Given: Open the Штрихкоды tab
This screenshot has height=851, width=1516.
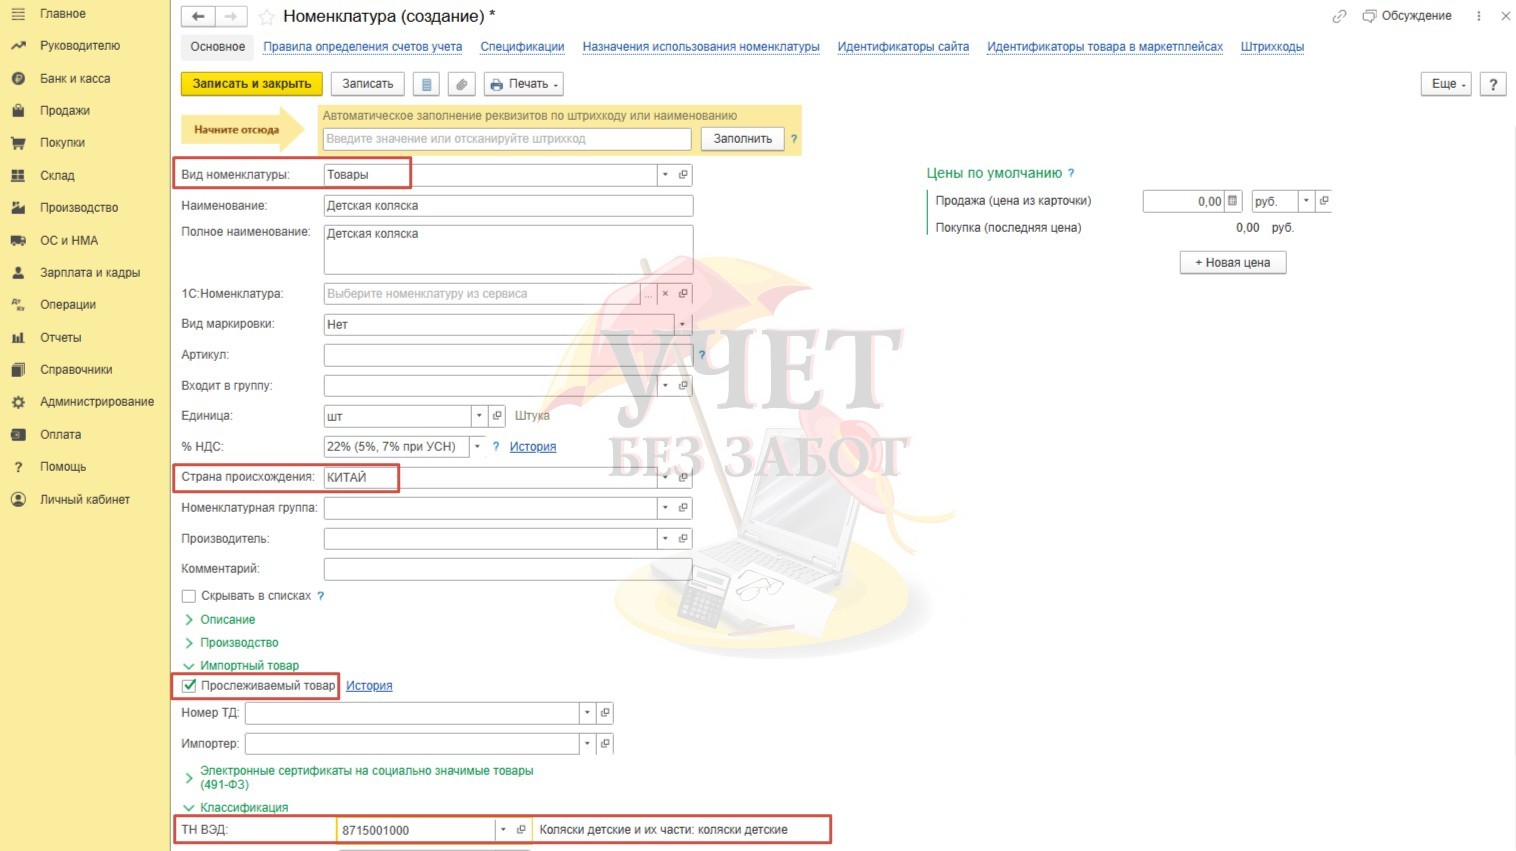Looking at the screenshot, I should (x=1271, y=47).
